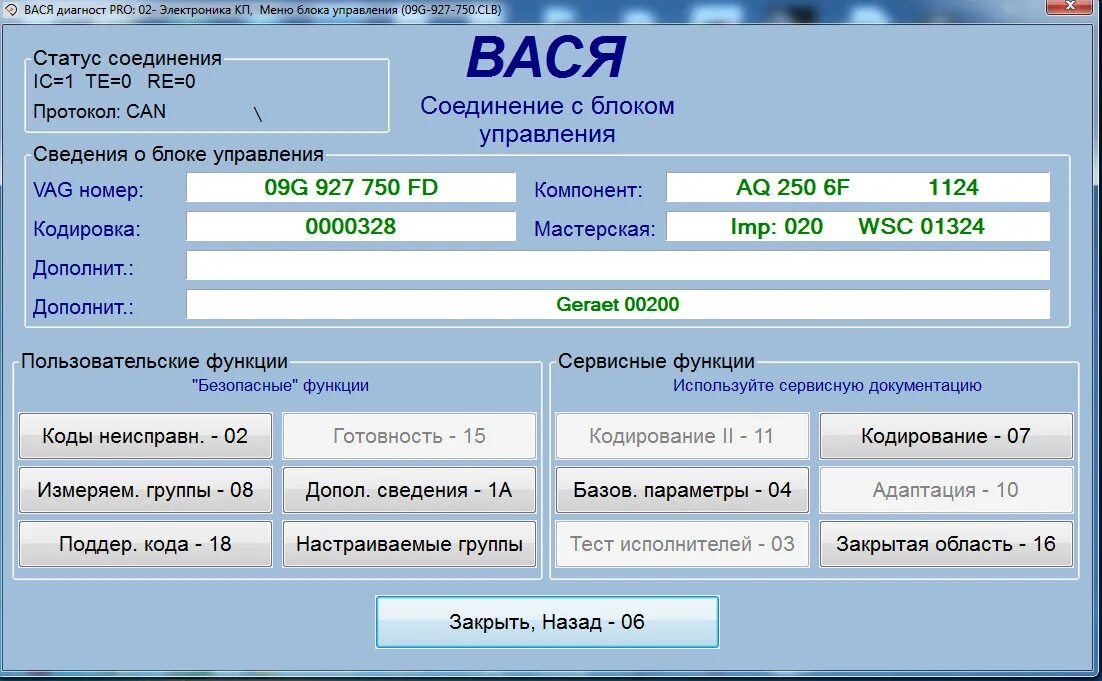1102x681 pixels.
Task: Click the disabled 'Готовность - 15' button
Action: [x=409, y=436]
